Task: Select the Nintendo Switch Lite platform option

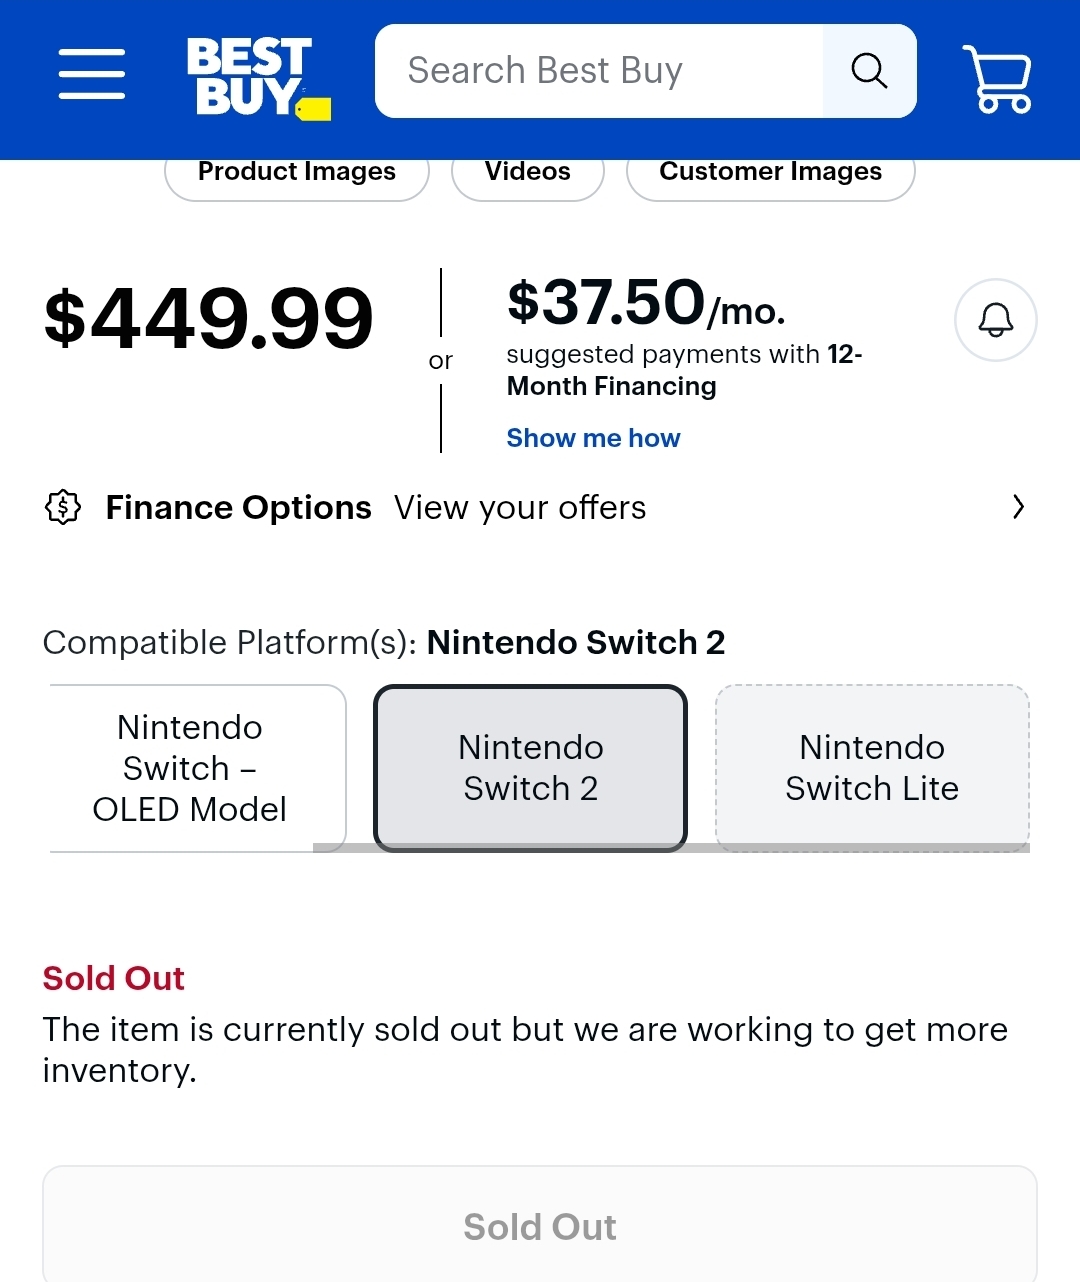Action: (872, 768)
